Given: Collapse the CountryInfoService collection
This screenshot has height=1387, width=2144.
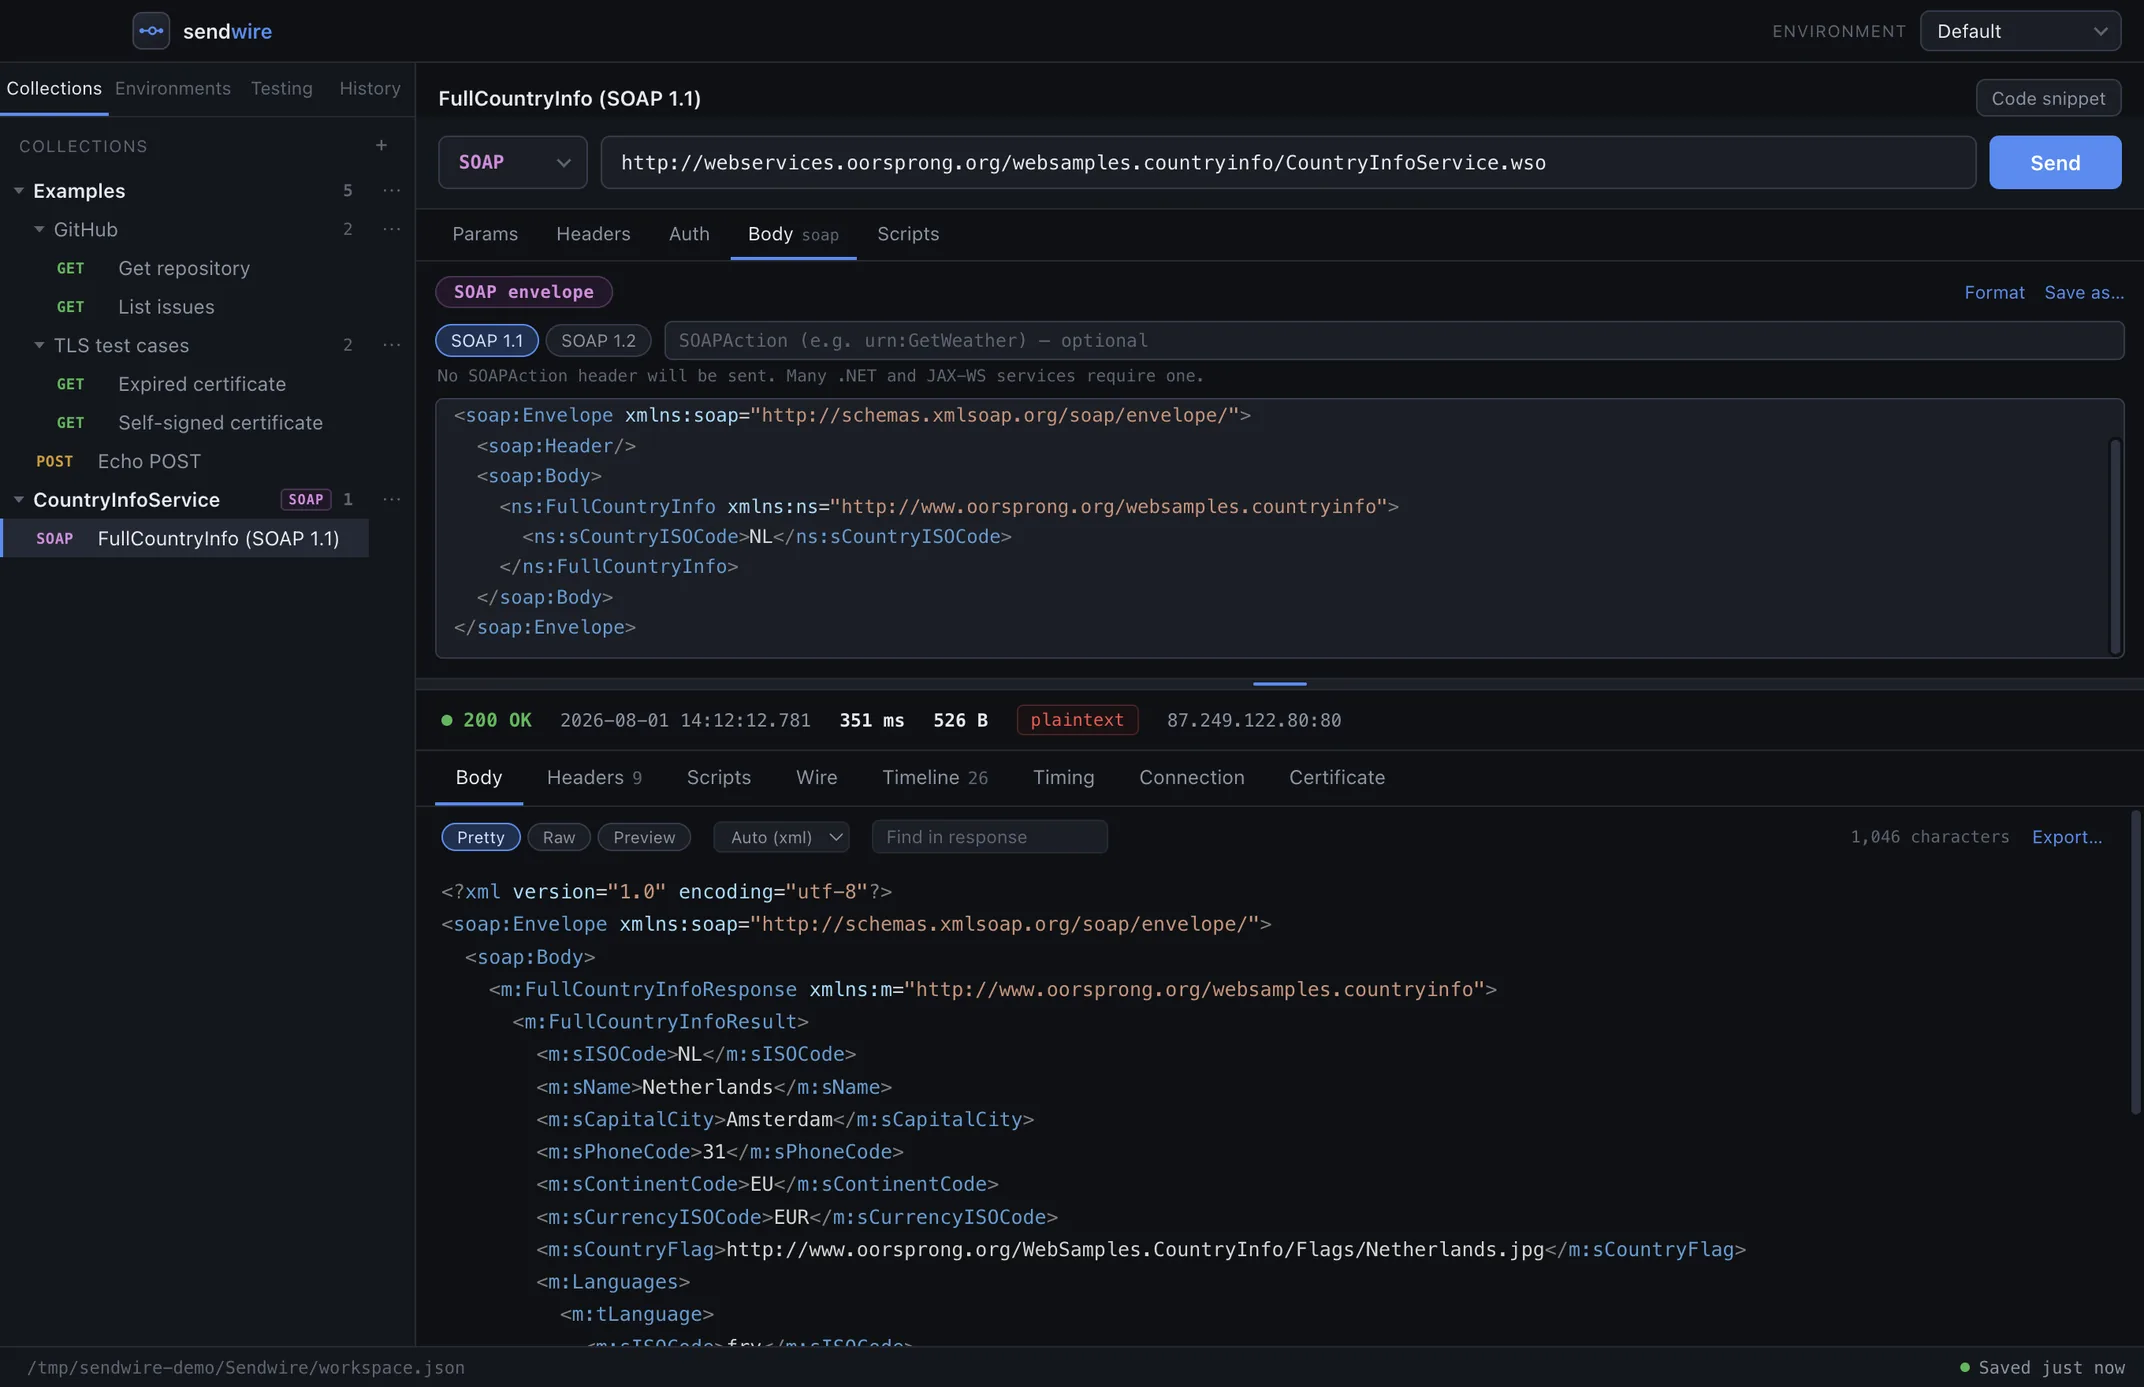Looking at the screenshot, I should (x=18, y=500).
